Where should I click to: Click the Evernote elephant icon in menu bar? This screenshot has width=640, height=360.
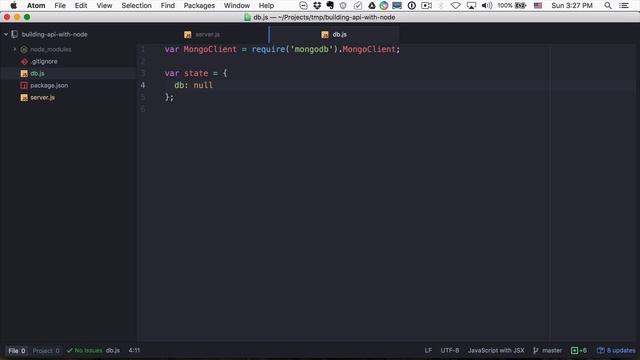click(x=330, y=6)
